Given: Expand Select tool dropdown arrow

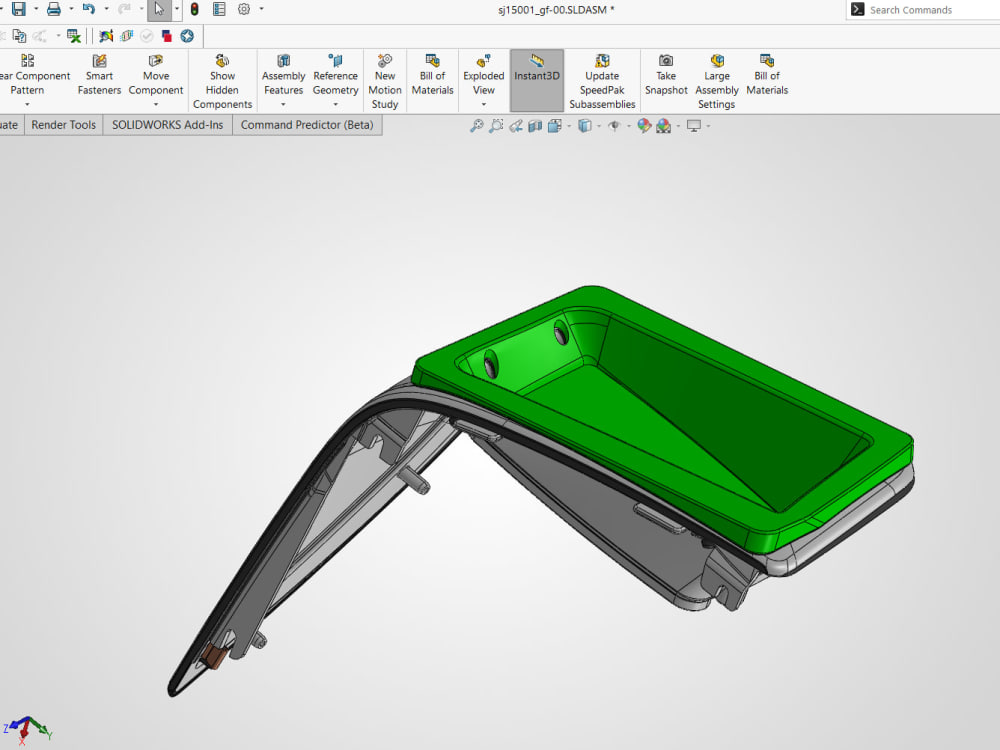Looking at the screenshot, I should 177,9.
